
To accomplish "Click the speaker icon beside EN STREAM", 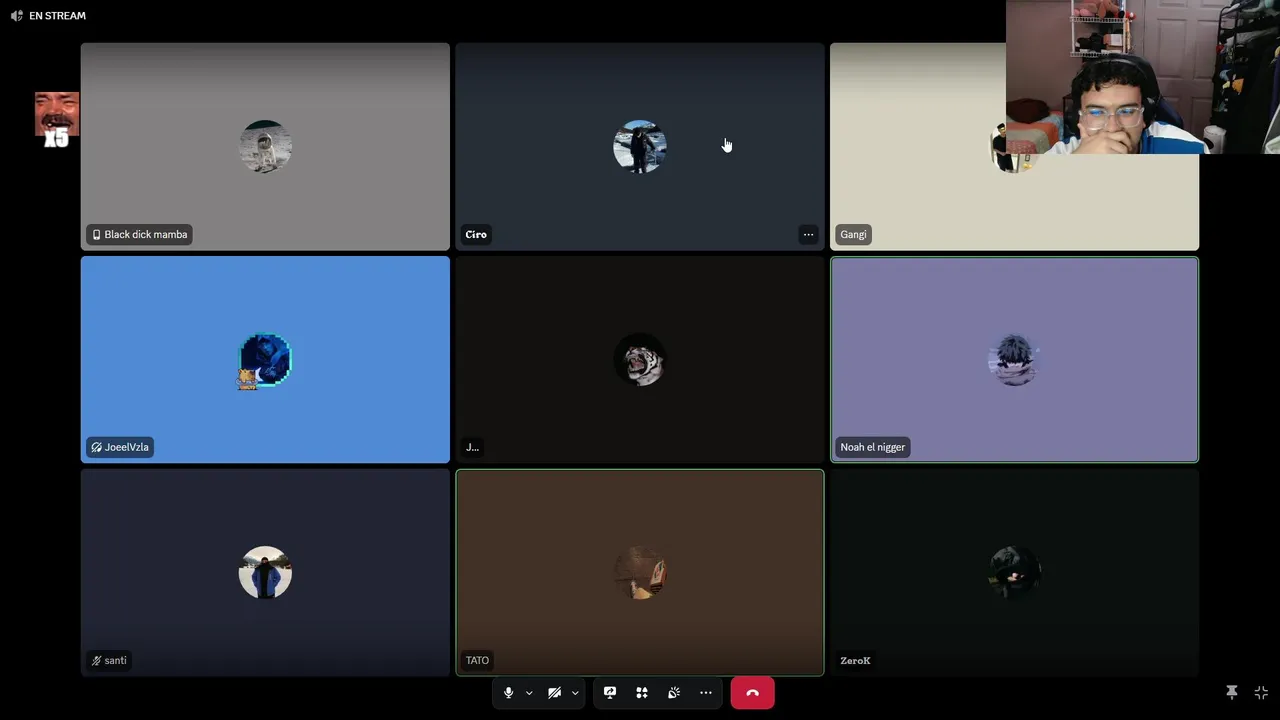I will pyautogui.click(x=16, y=16).
